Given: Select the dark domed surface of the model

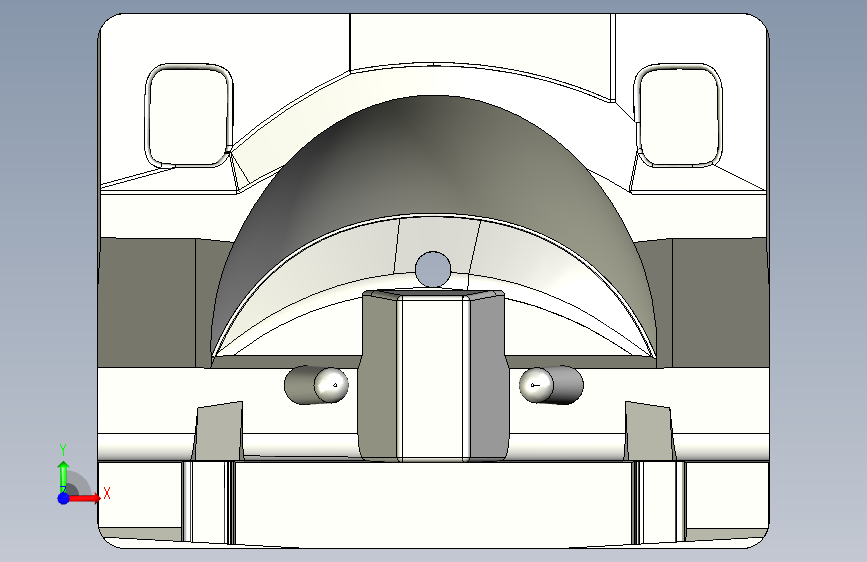Looking at the screenshot, I should (434, 160).
